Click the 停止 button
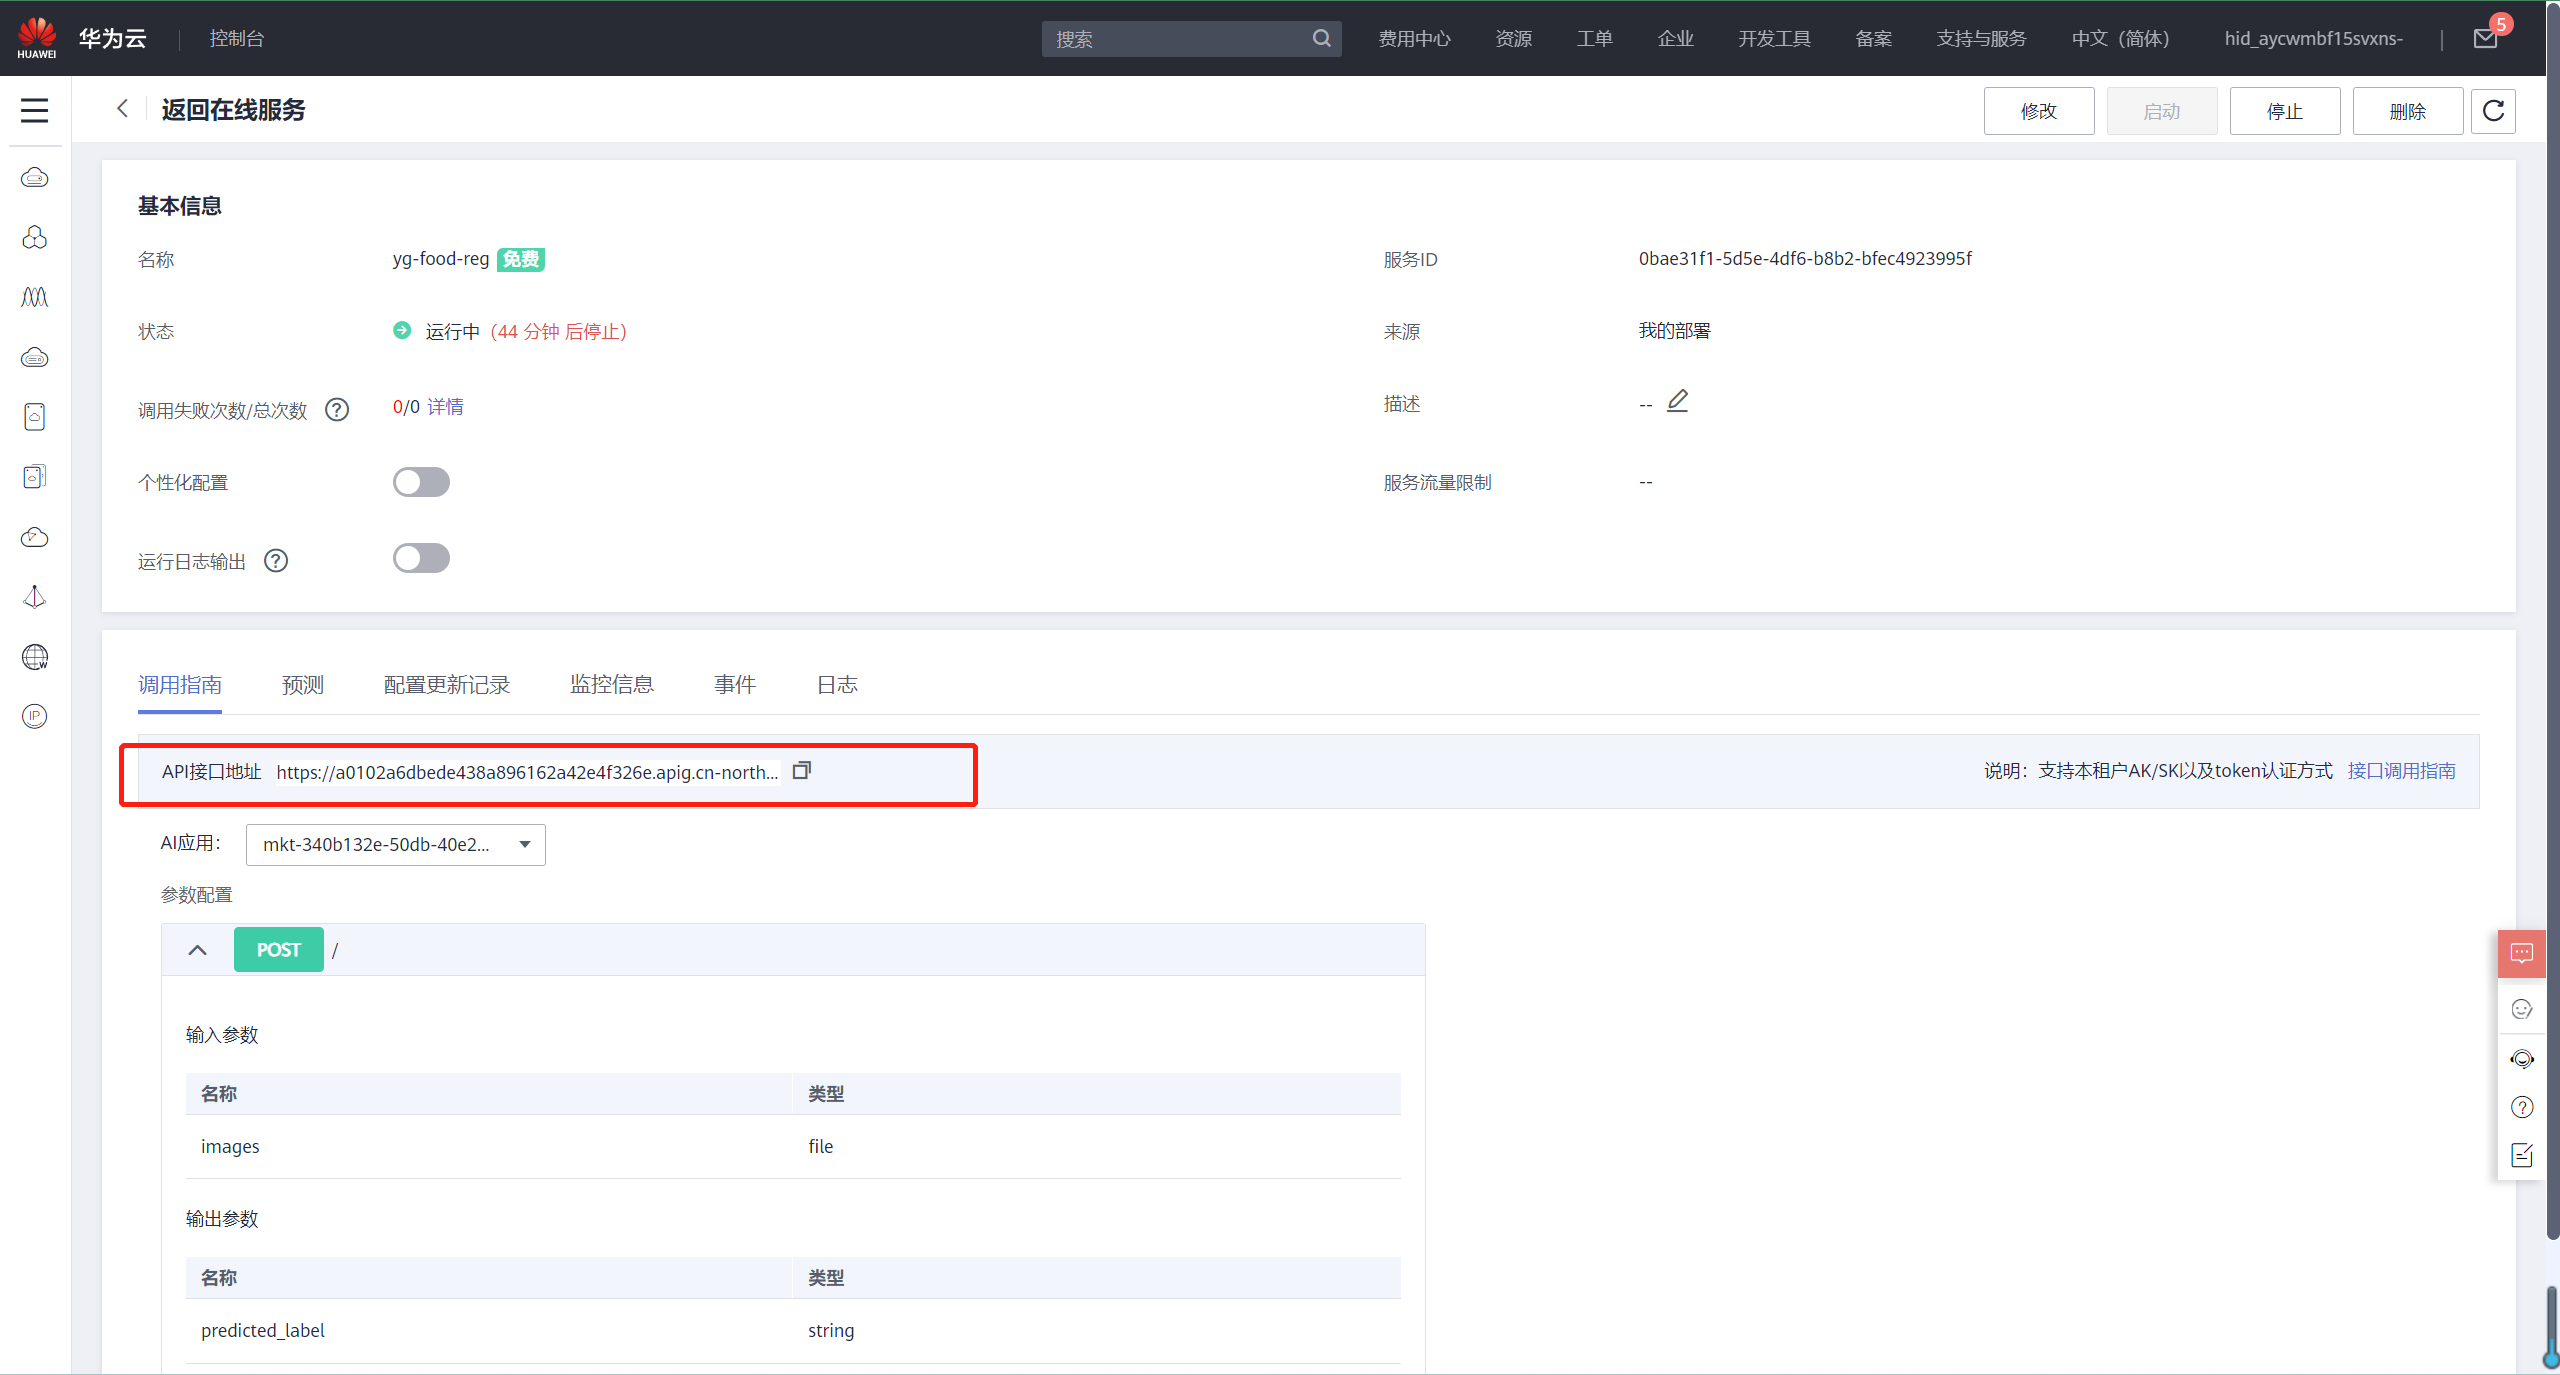 pos(2284,111)
